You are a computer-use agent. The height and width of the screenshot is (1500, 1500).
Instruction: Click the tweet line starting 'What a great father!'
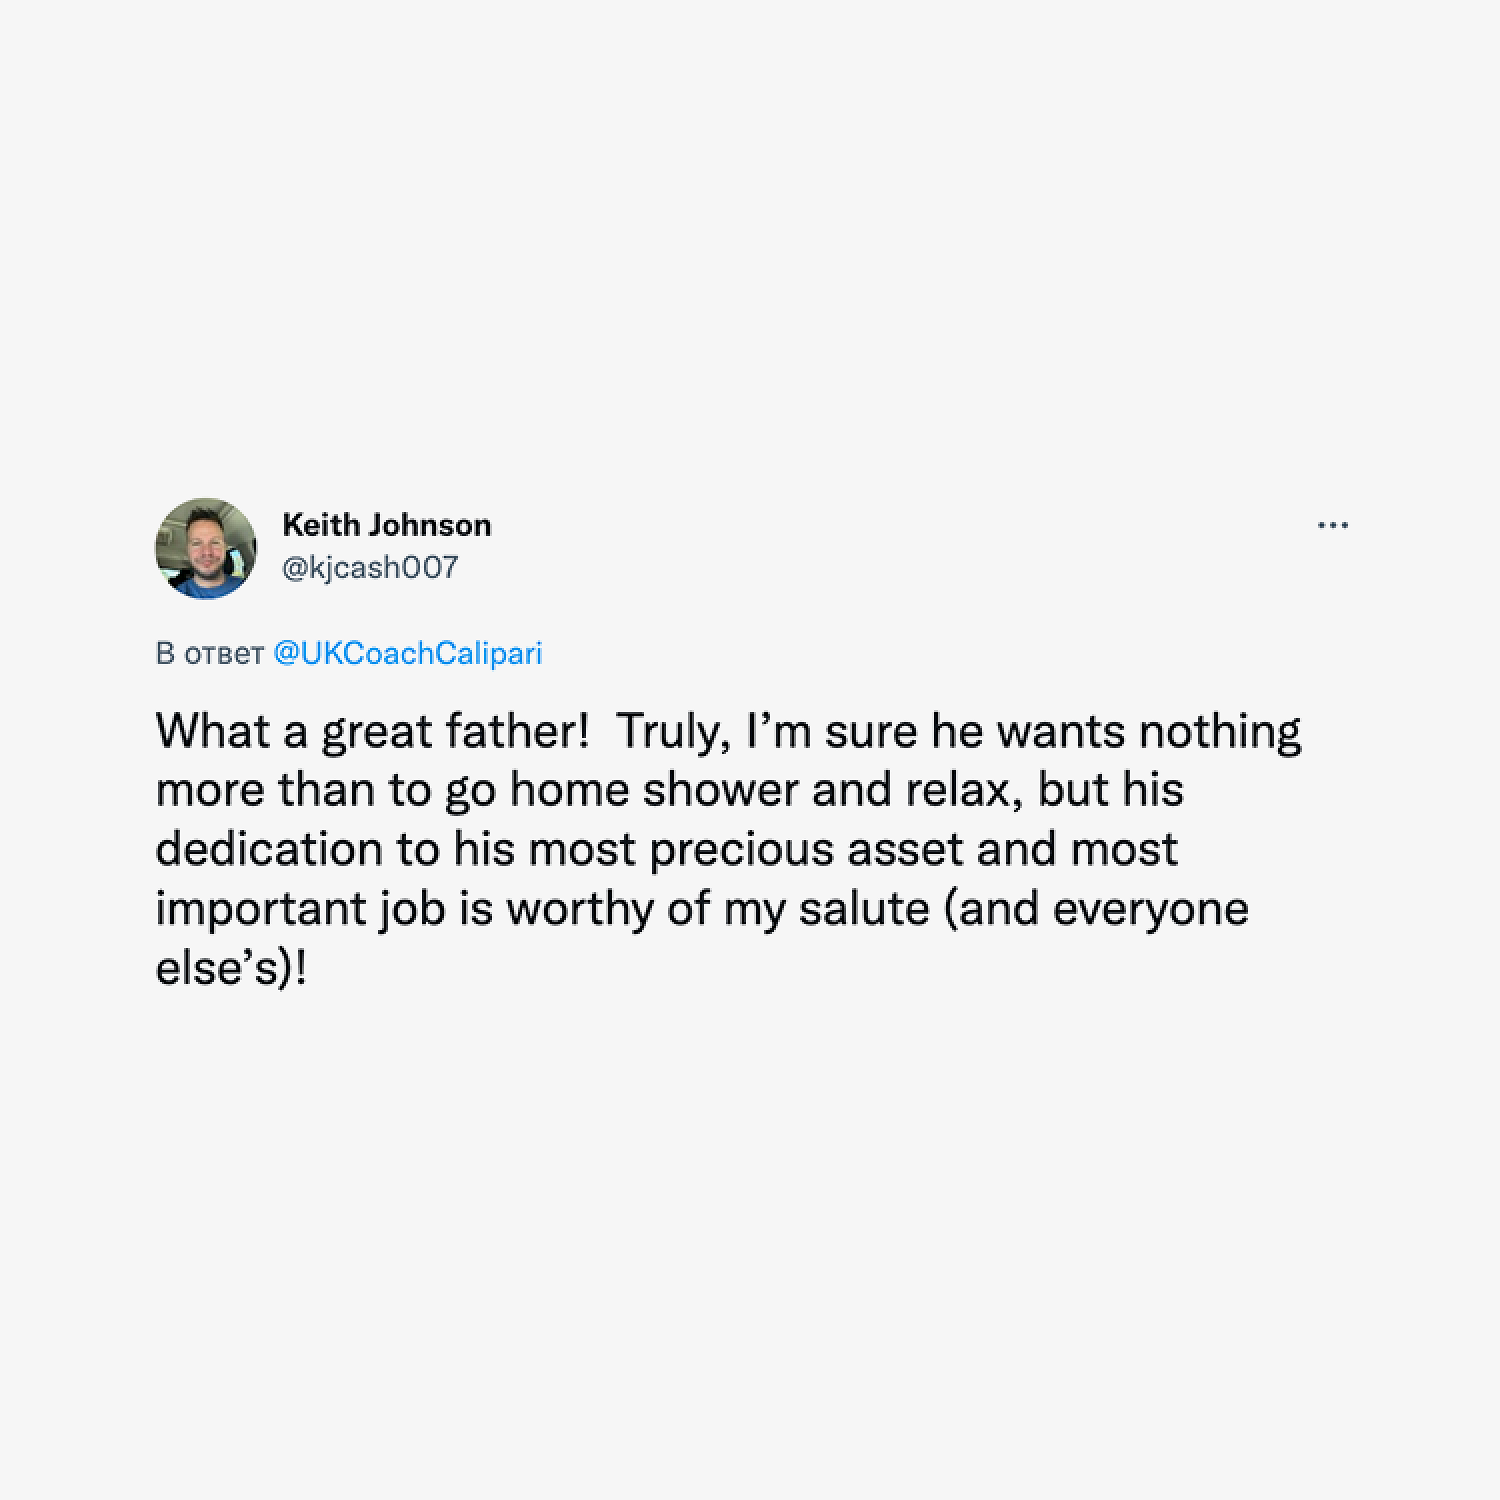pos(729,733)
